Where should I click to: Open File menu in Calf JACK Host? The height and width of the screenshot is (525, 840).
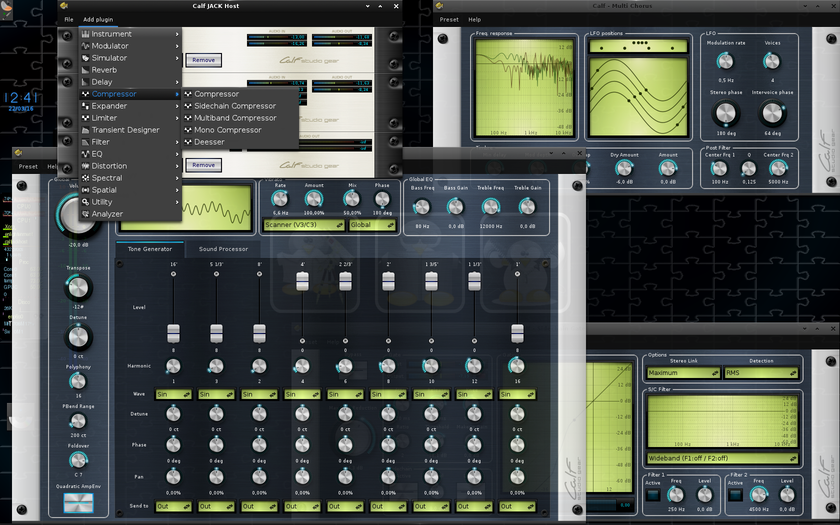pos(69,19)
